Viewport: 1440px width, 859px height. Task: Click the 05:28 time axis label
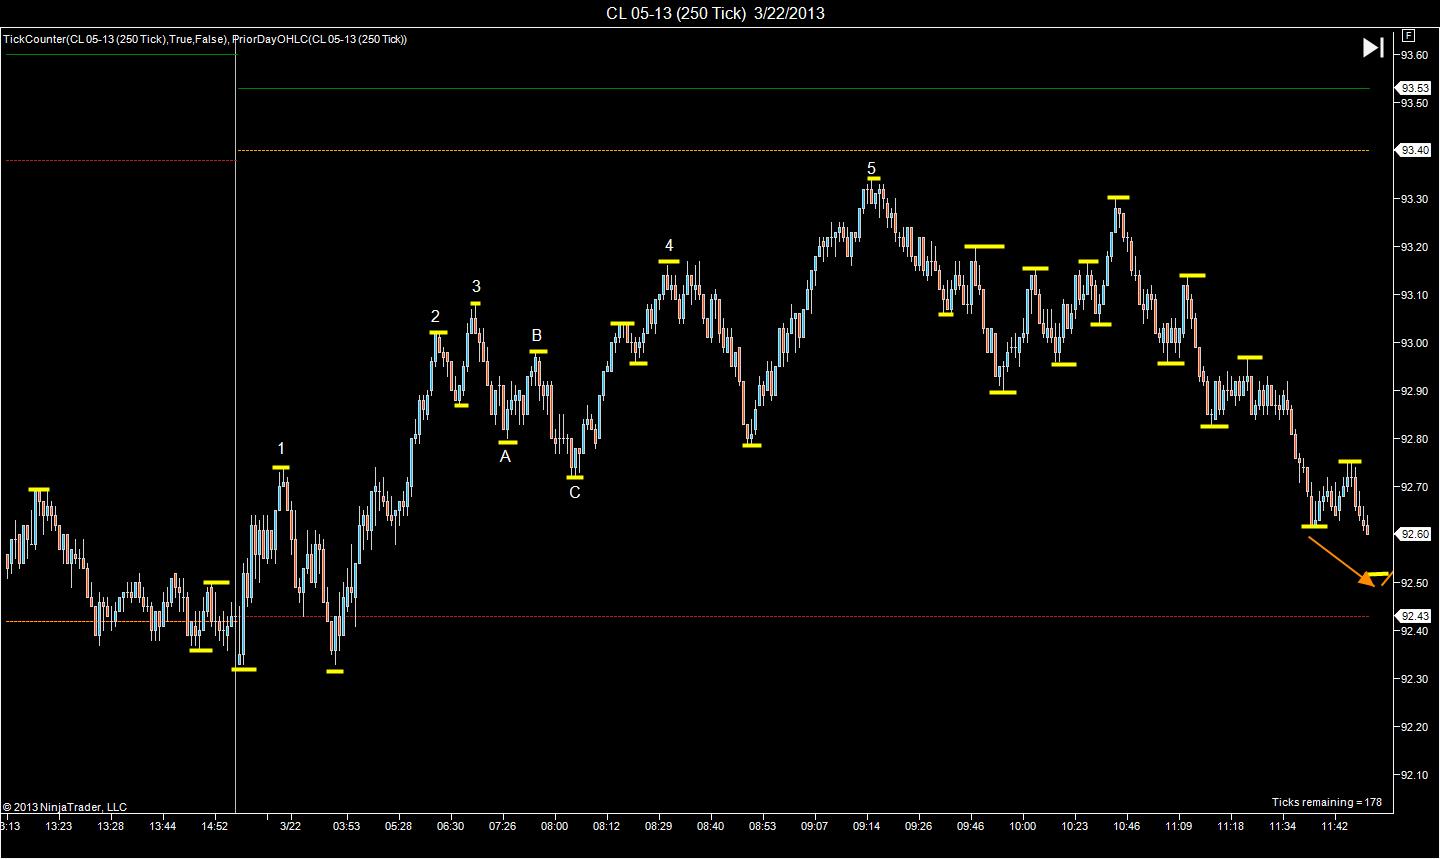click(398, 826)
